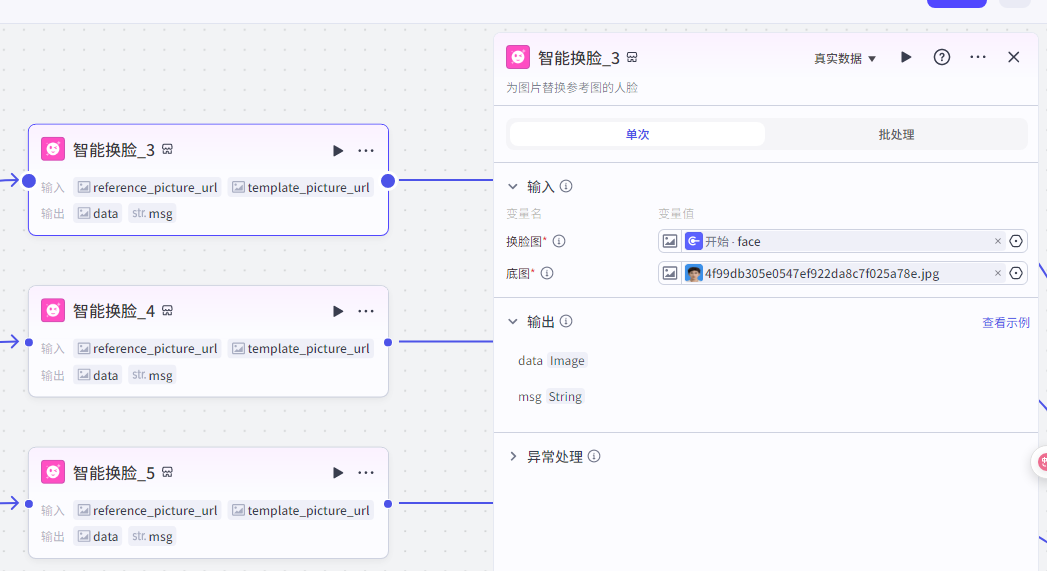Run test with play icon in panel header
The height and width of the screenshot is (571, 1047).
[x=906, y=57]
